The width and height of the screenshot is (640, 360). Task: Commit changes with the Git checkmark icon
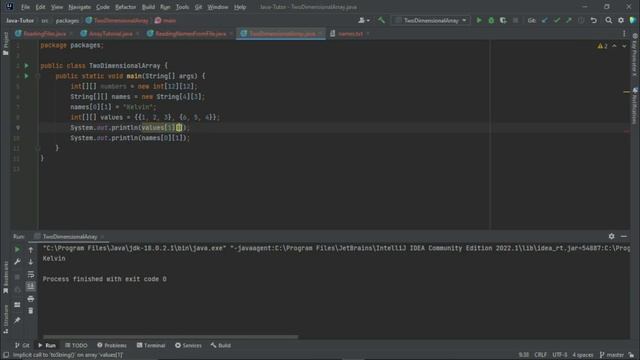pos(557,20)
